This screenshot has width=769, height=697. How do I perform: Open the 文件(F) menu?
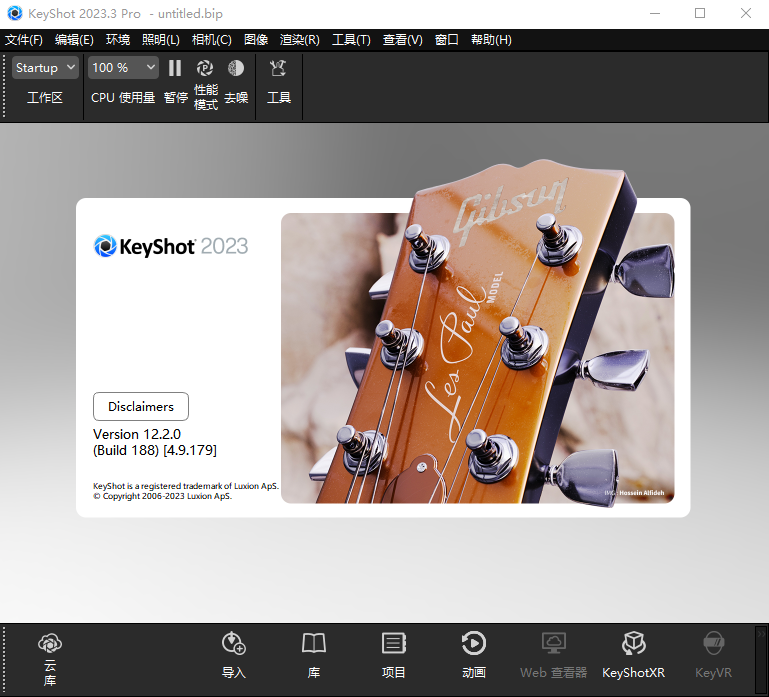click(x=24, y=40)
